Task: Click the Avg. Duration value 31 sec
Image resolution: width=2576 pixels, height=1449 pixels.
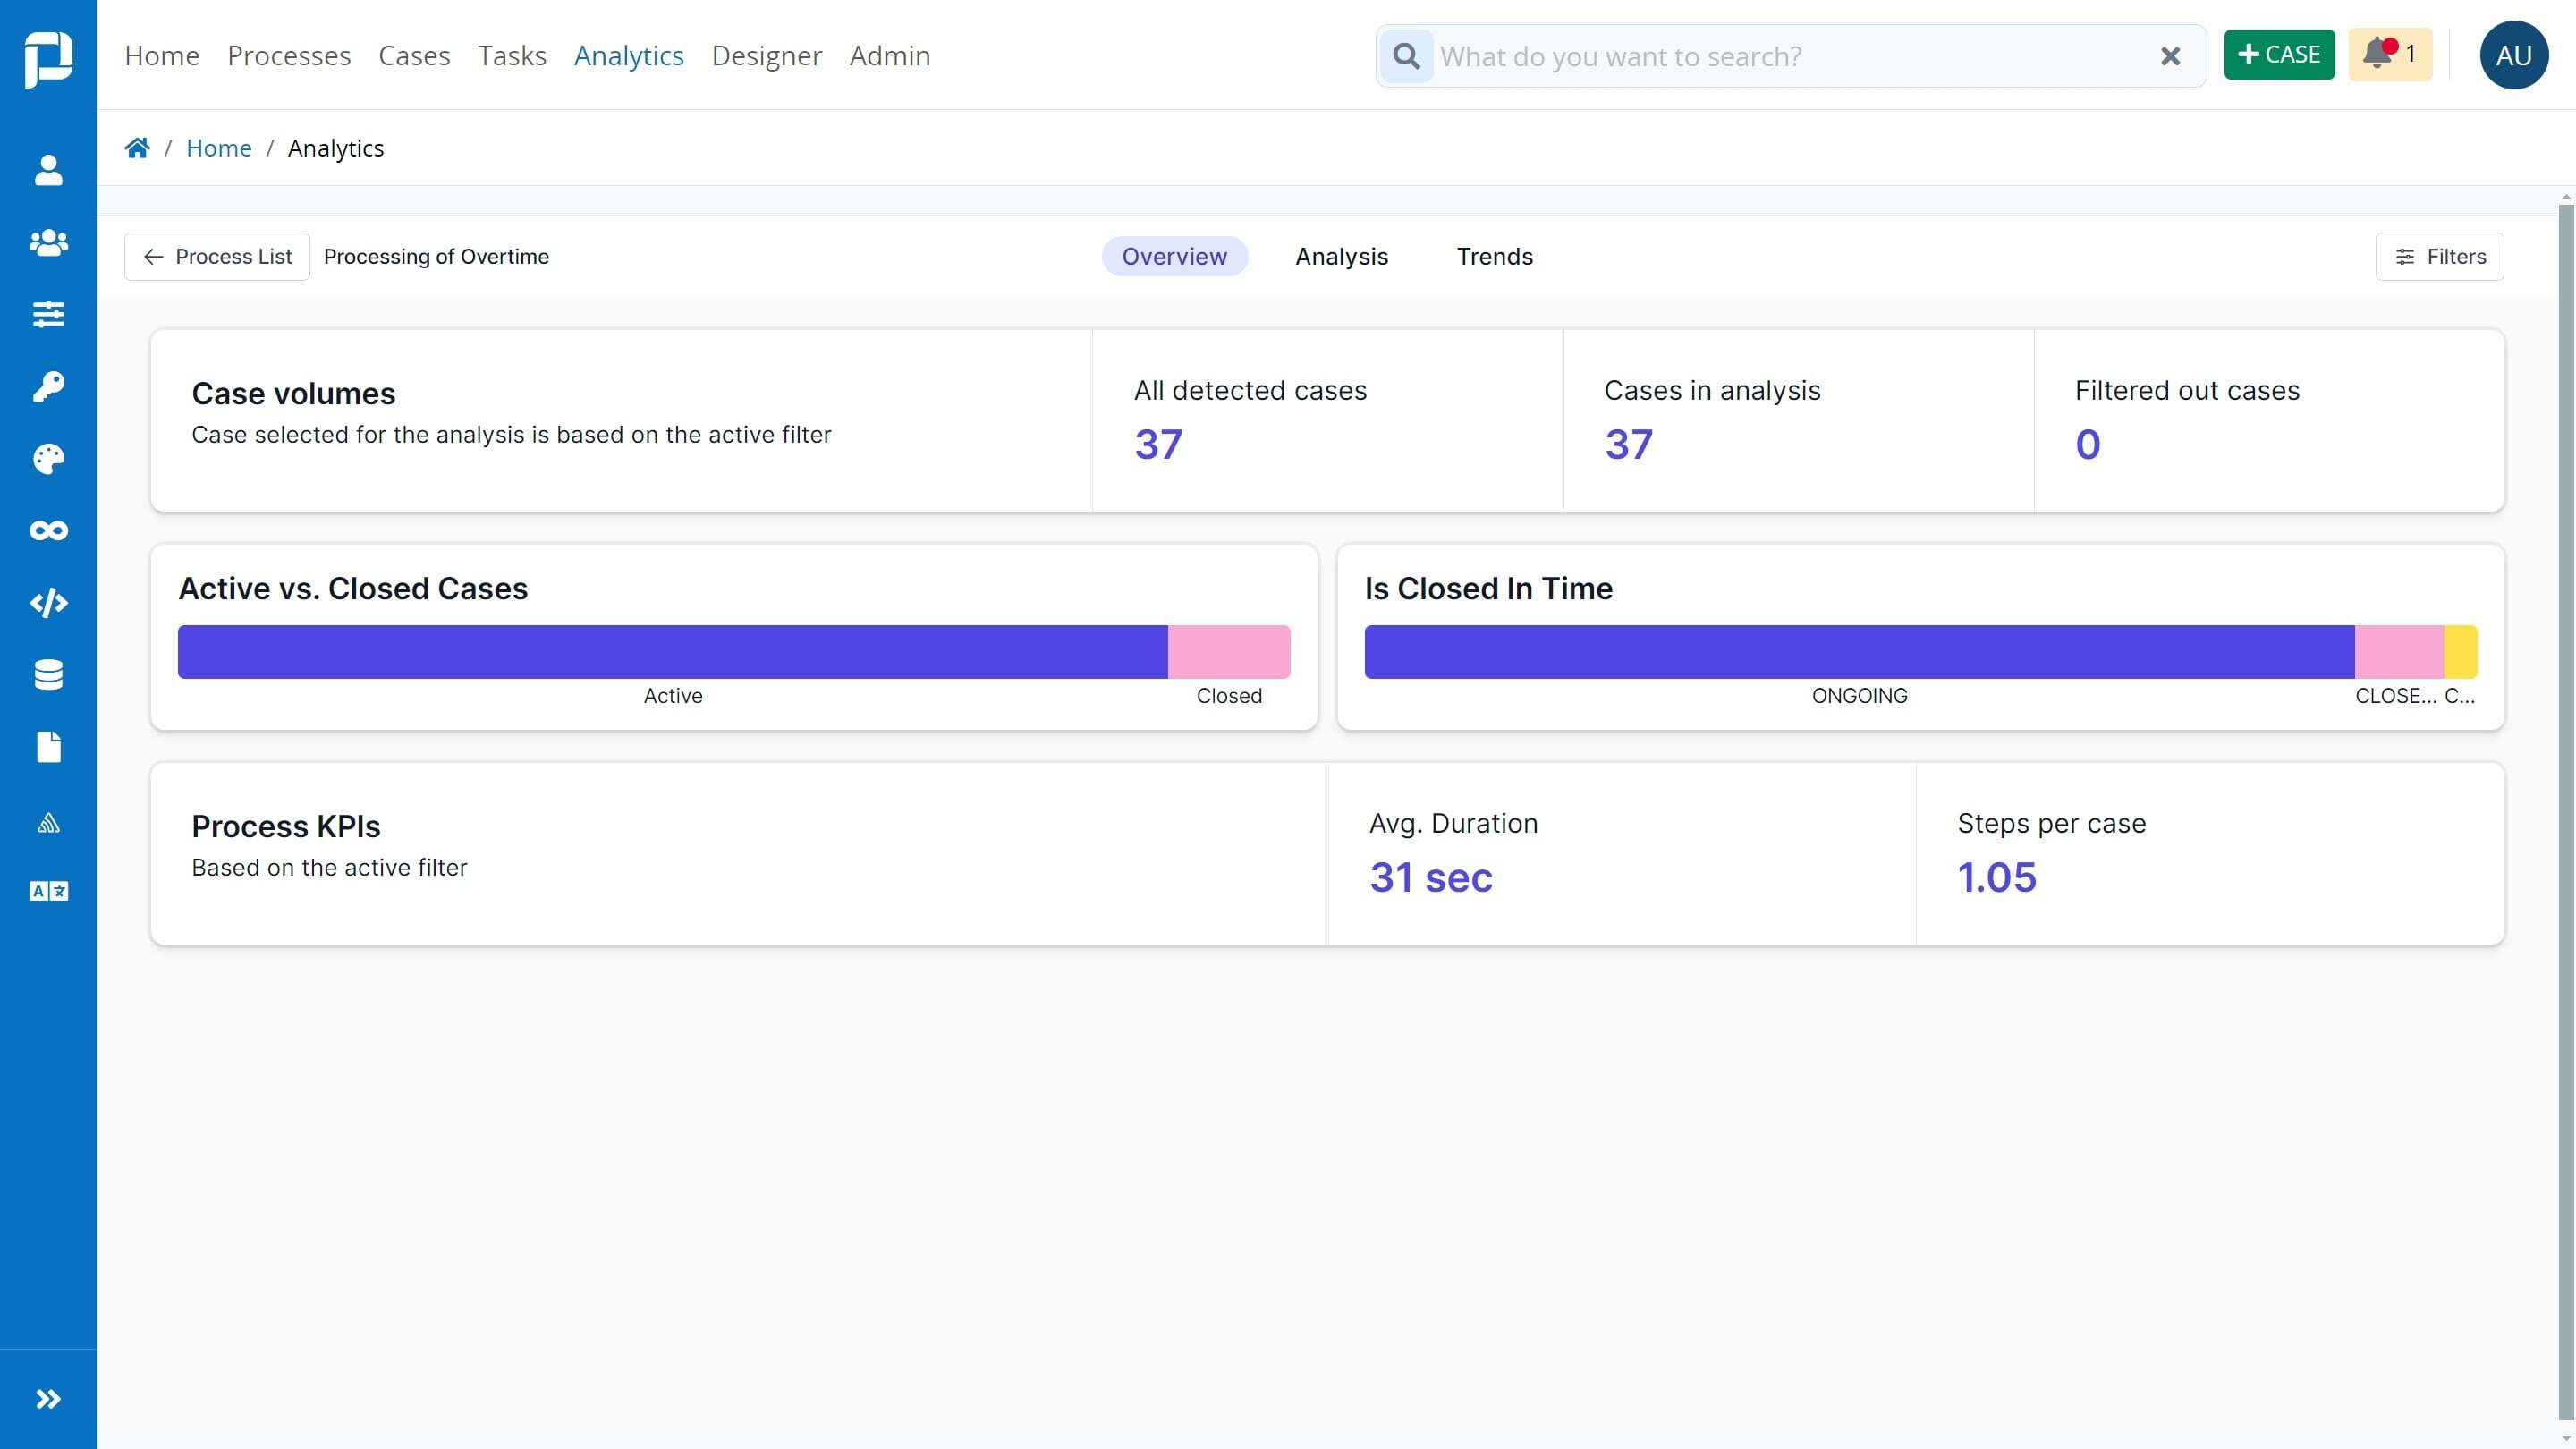Action: (x=1431, y=878)
